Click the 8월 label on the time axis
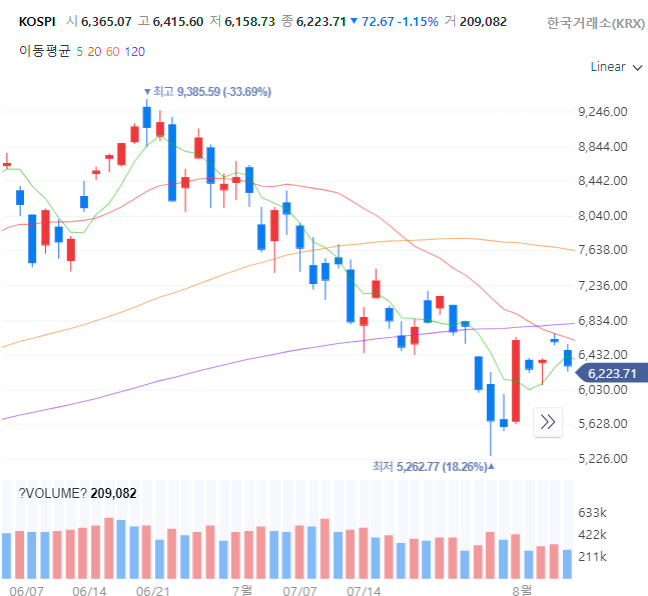Viewport: 648px width, 596px height. click(522, 591)
